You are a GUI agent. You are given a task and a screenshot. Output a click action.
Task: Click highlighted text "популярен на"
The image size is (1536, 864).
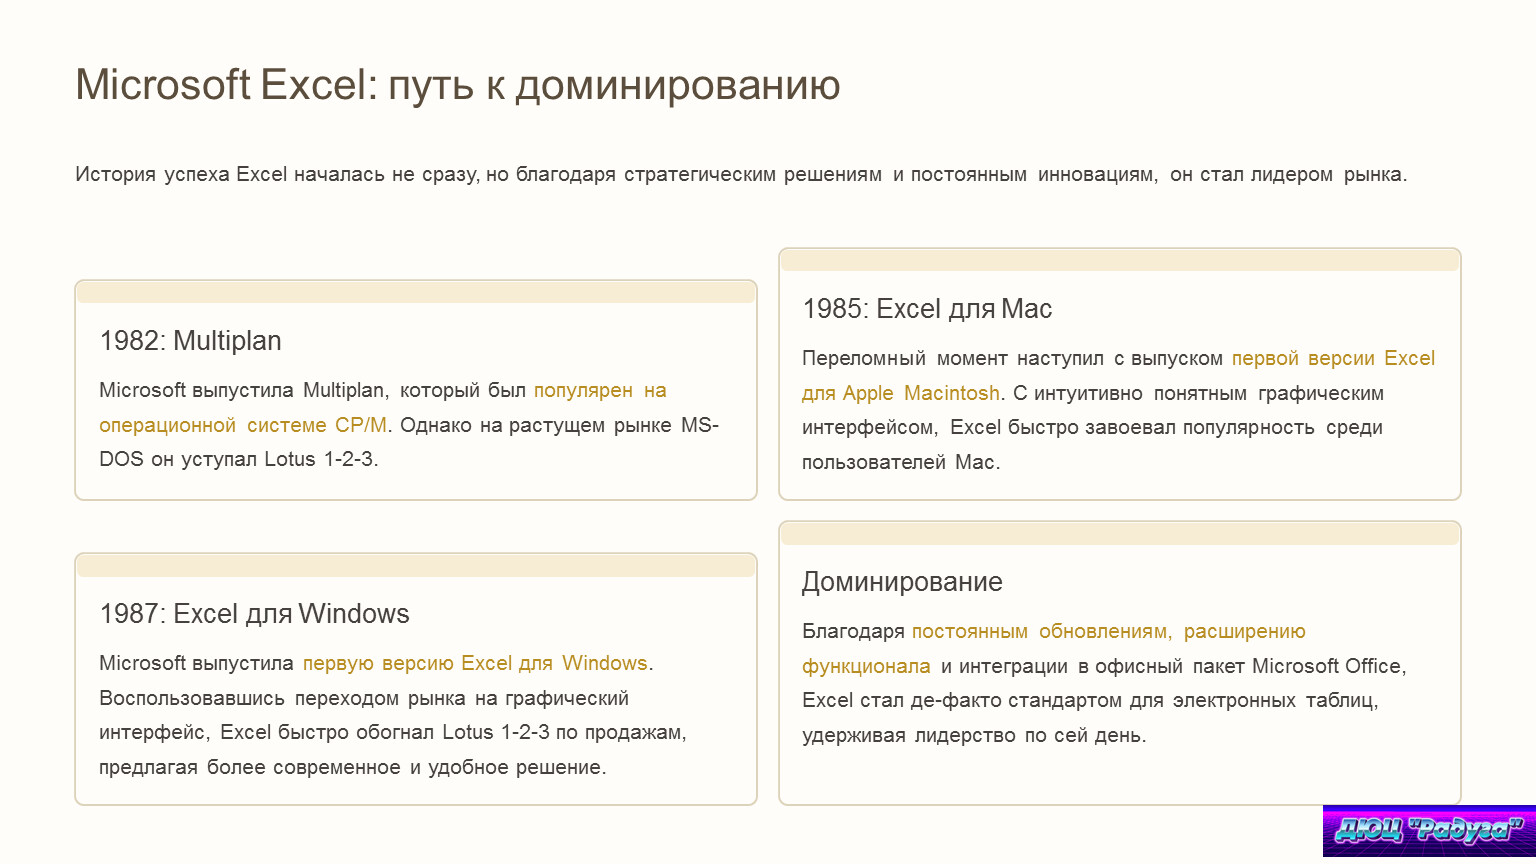pos(599,391)
